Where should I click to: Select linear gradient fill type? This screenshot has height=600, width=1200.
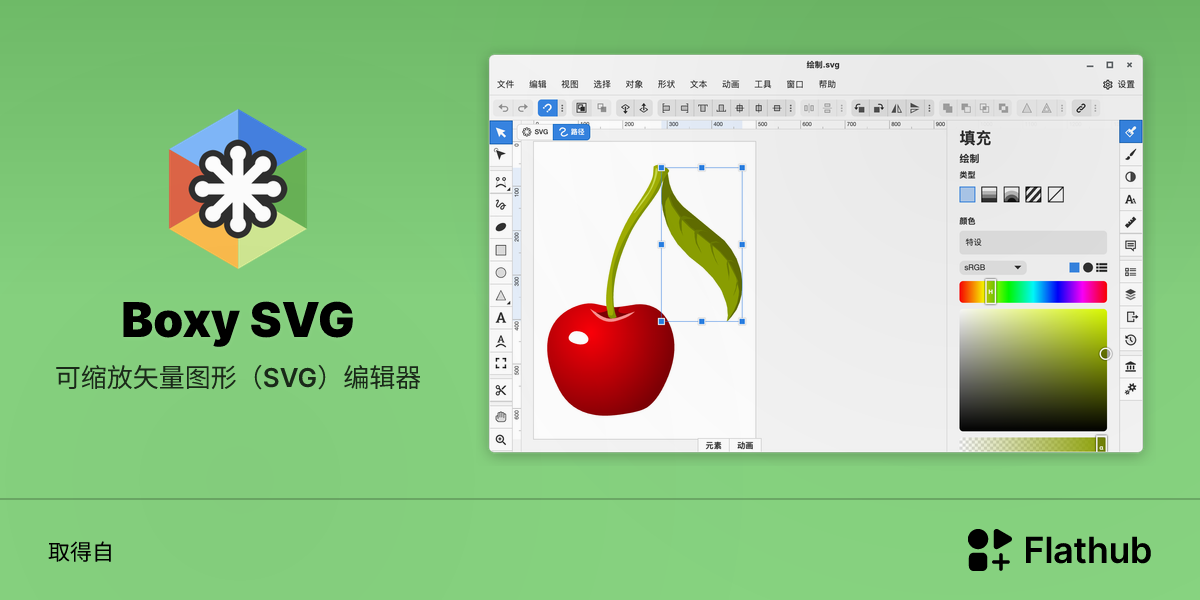pos(989,195)
